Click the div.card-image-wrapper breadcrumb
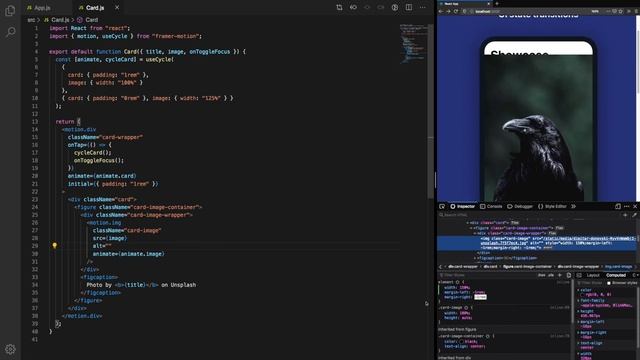 coord(578,267)
